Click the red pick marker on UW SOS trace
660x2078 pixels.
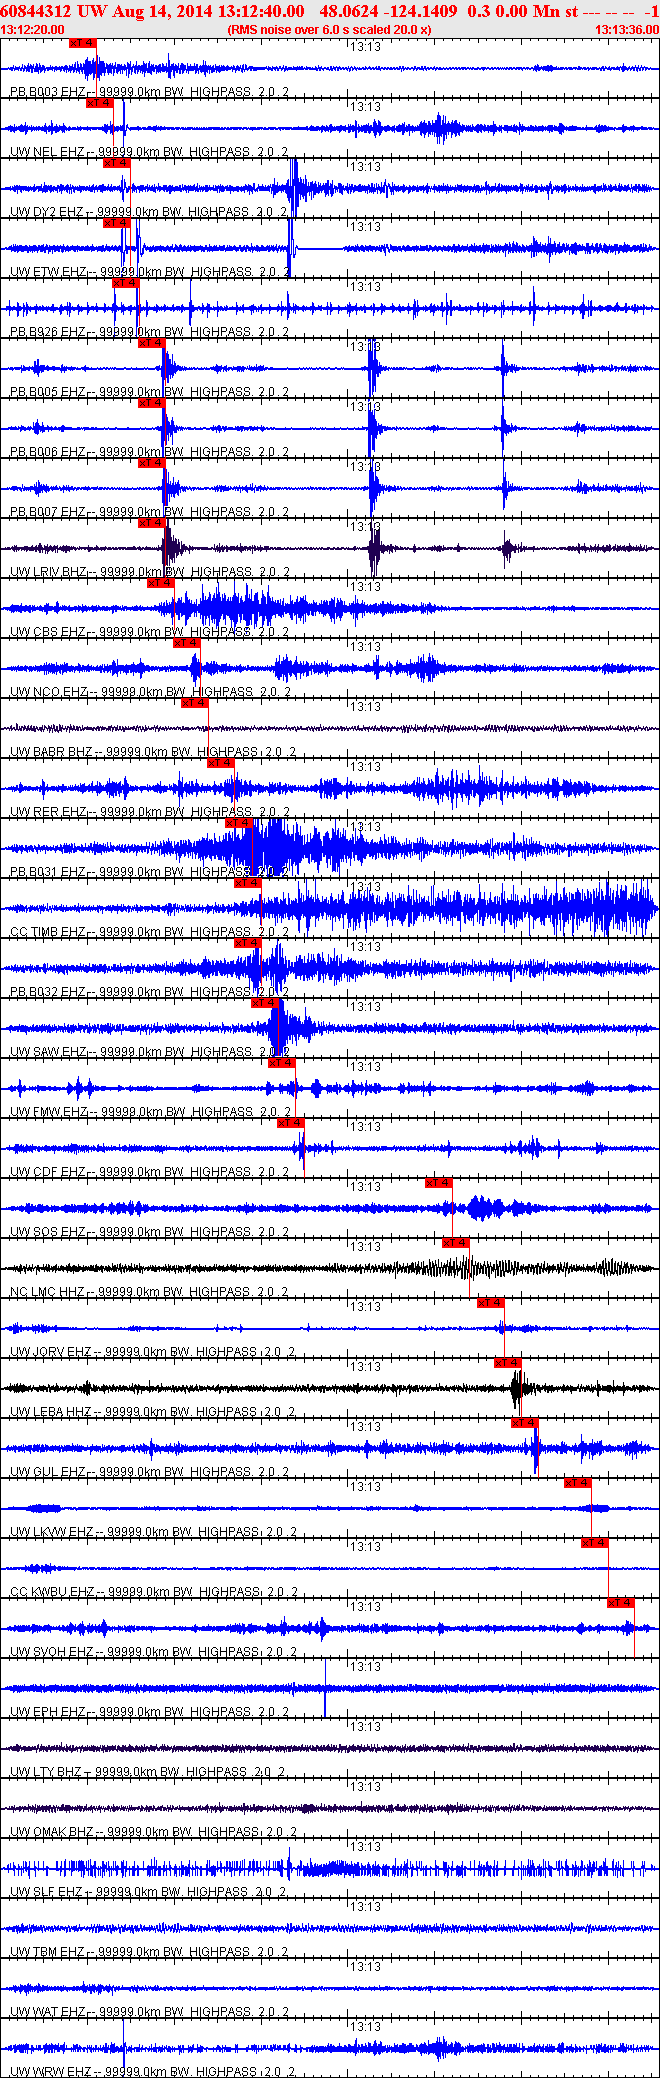(x=439, y=1183)
